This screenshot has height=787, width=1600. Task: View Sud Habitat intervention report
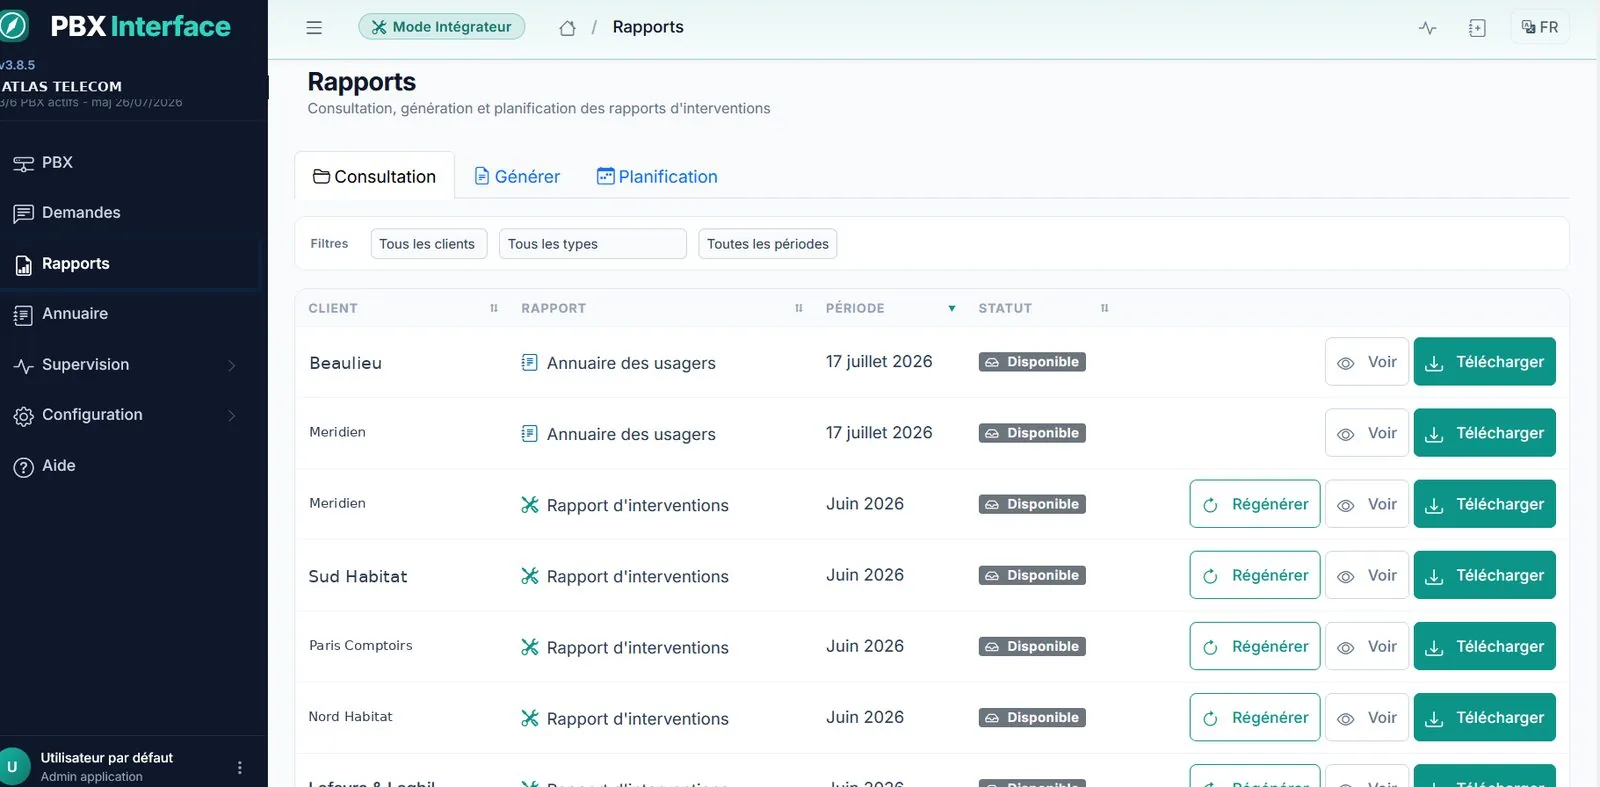(x=1366, y=575)
